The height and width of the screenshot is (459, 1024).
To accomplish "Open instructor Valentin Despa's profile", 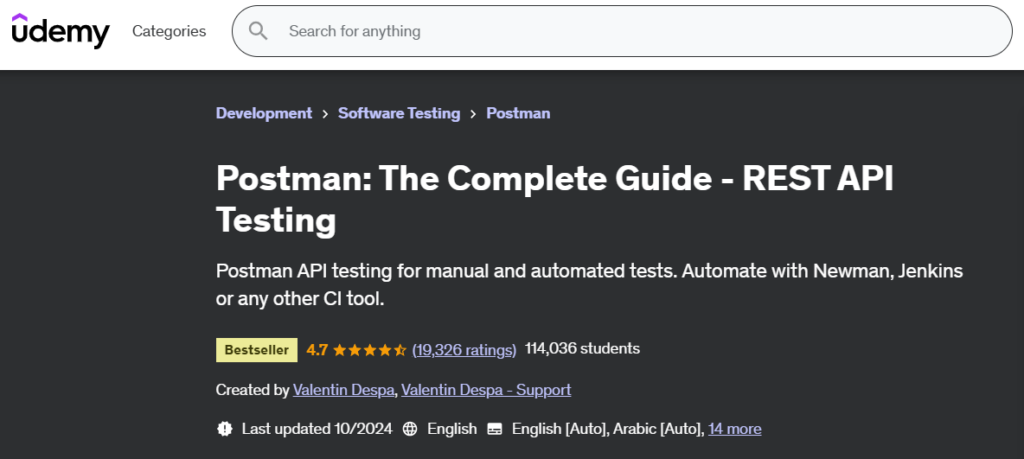I will (x=344, y=390).
